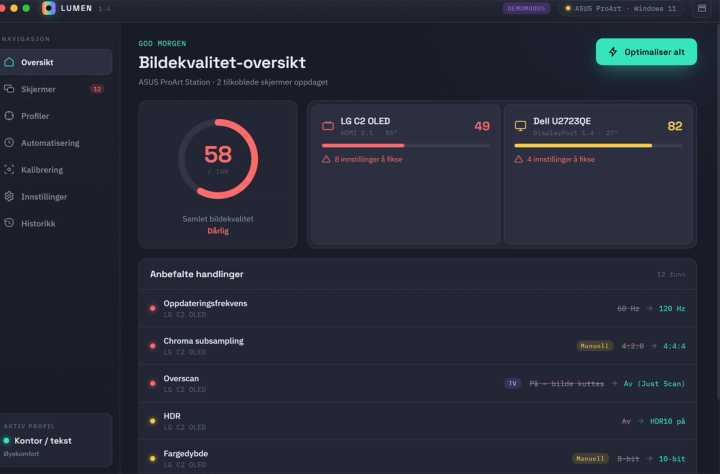Screen dimensions: 720x474
Task: Go to the Automatisering section
Action: [x=55, y=142]
